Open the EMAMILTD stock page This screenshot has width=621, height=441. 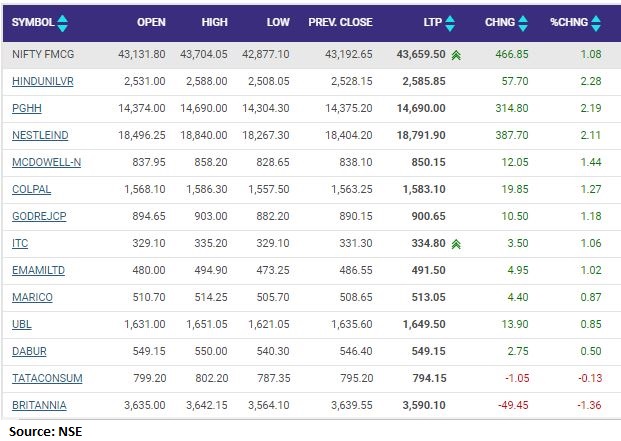click(x=37, y=270)
